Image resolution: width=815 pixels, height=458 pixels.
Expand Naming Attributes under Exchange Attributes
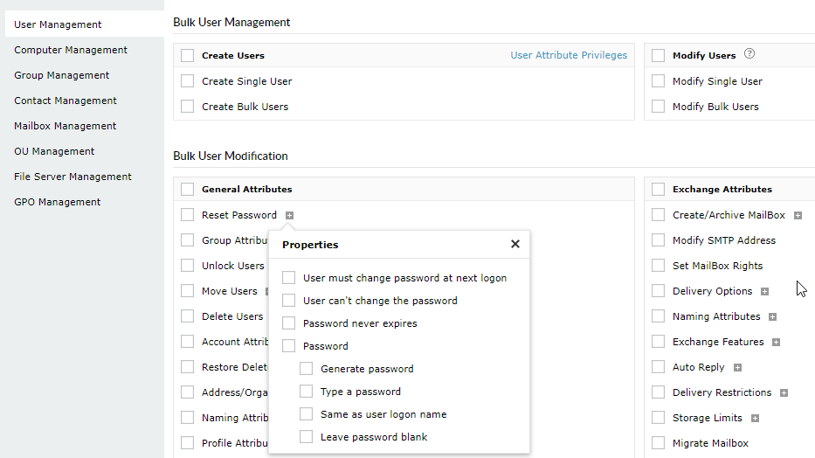coord(773,317)
